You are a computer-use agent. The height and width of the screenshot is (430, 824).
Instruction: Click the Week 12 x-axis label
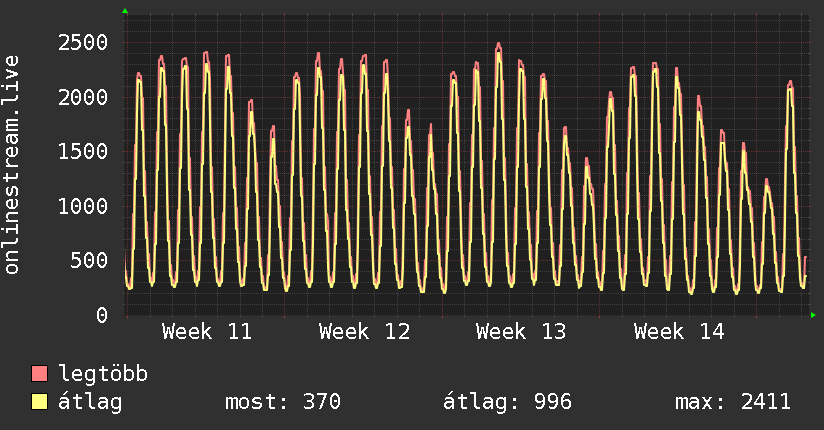[364, 332]
